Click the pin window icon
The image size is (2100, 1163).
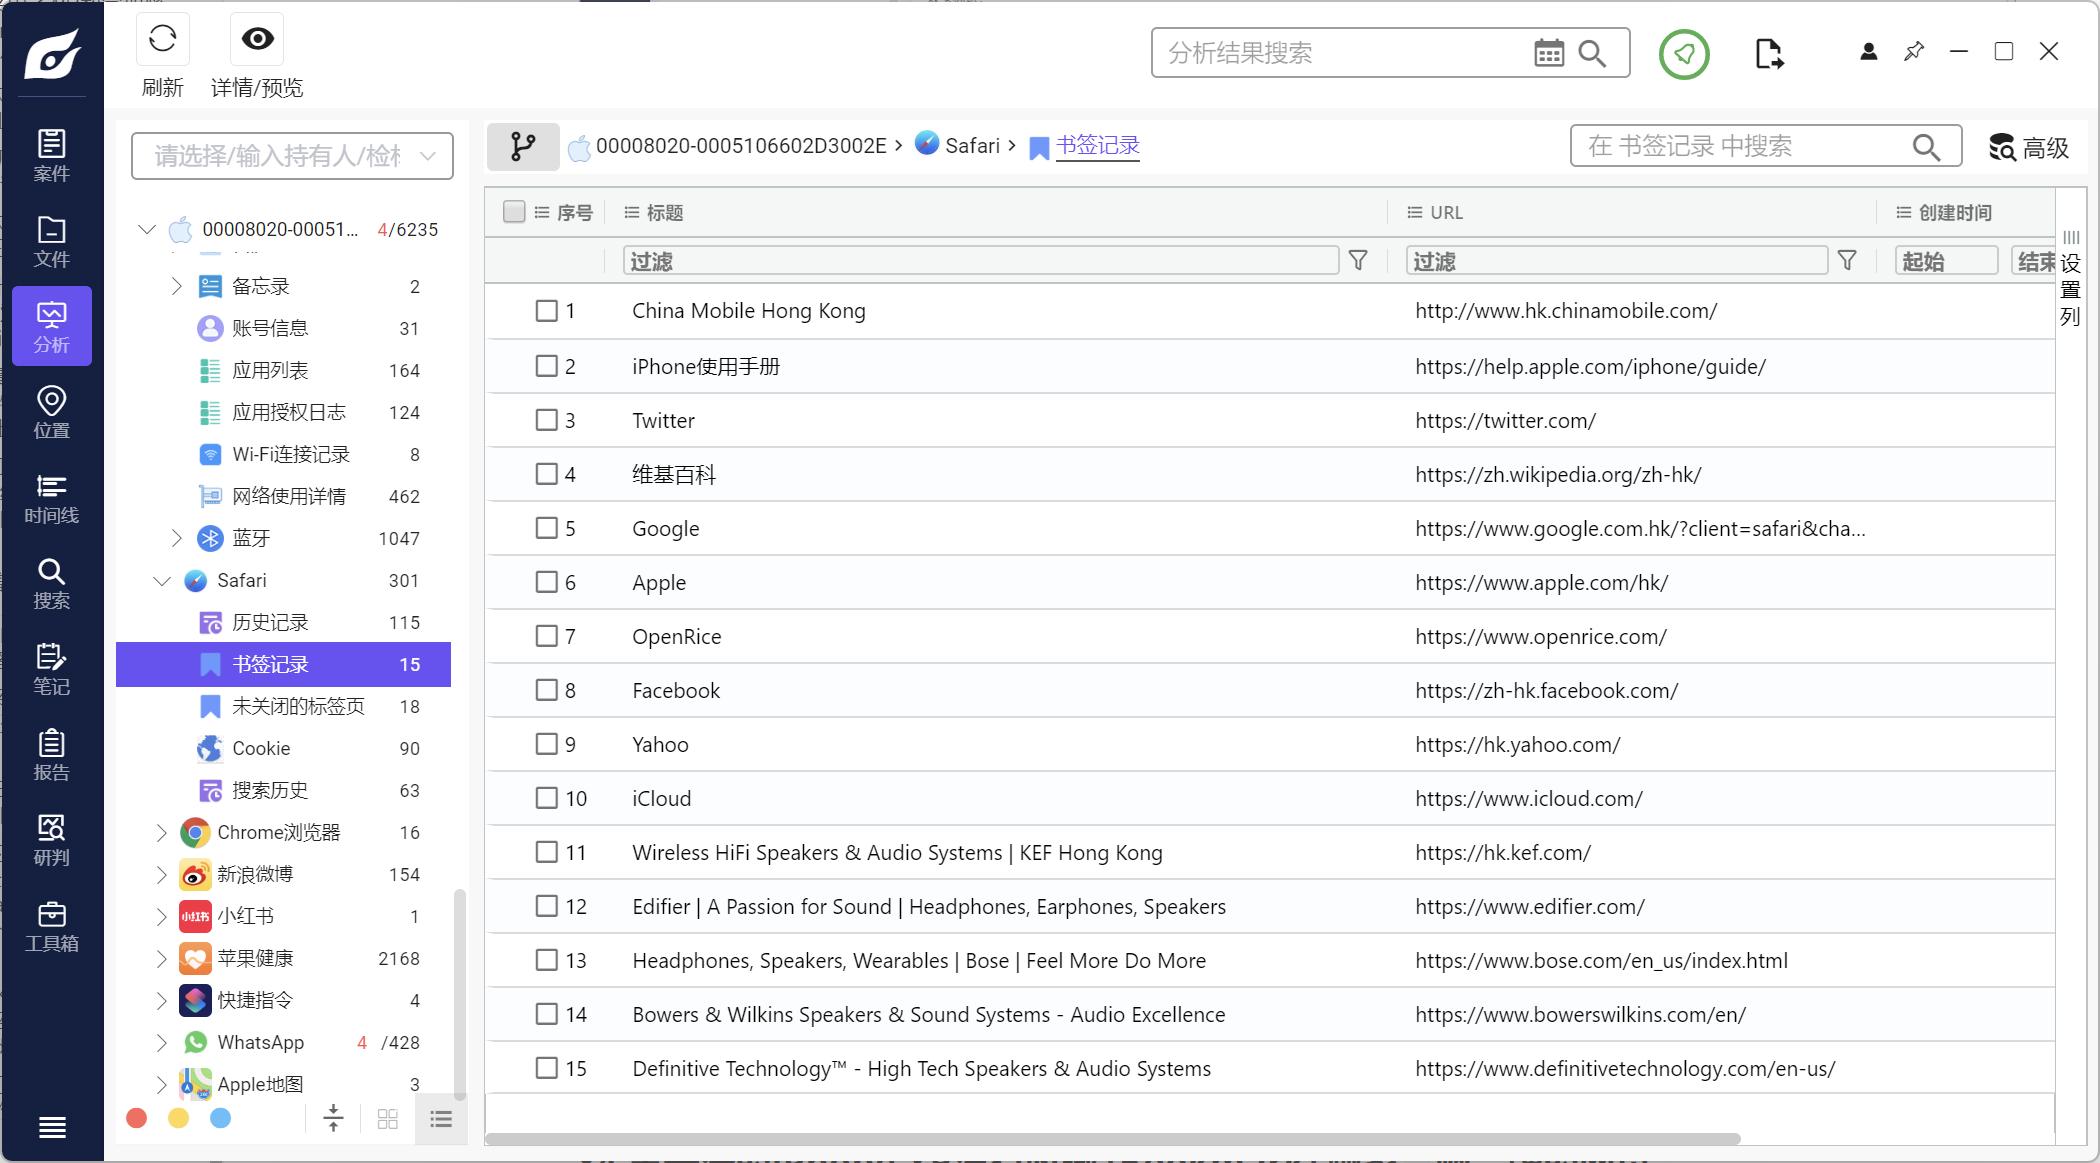[x=1914, y=51]
